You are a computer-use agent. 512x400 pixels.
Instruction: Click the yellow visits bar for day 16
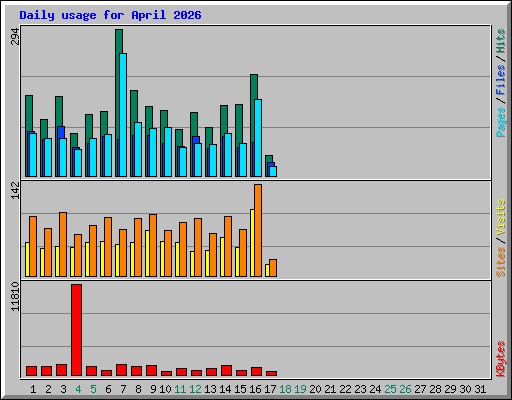(252, 243)
